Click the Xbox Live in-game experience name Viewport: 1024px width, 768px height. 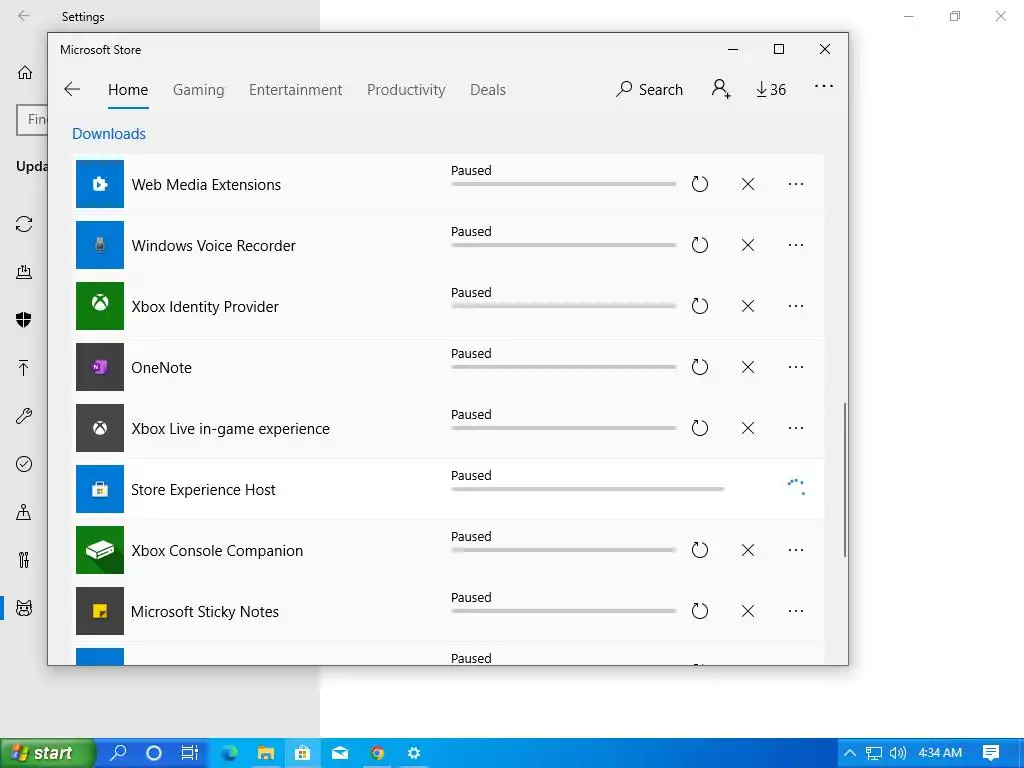(231, 429)
